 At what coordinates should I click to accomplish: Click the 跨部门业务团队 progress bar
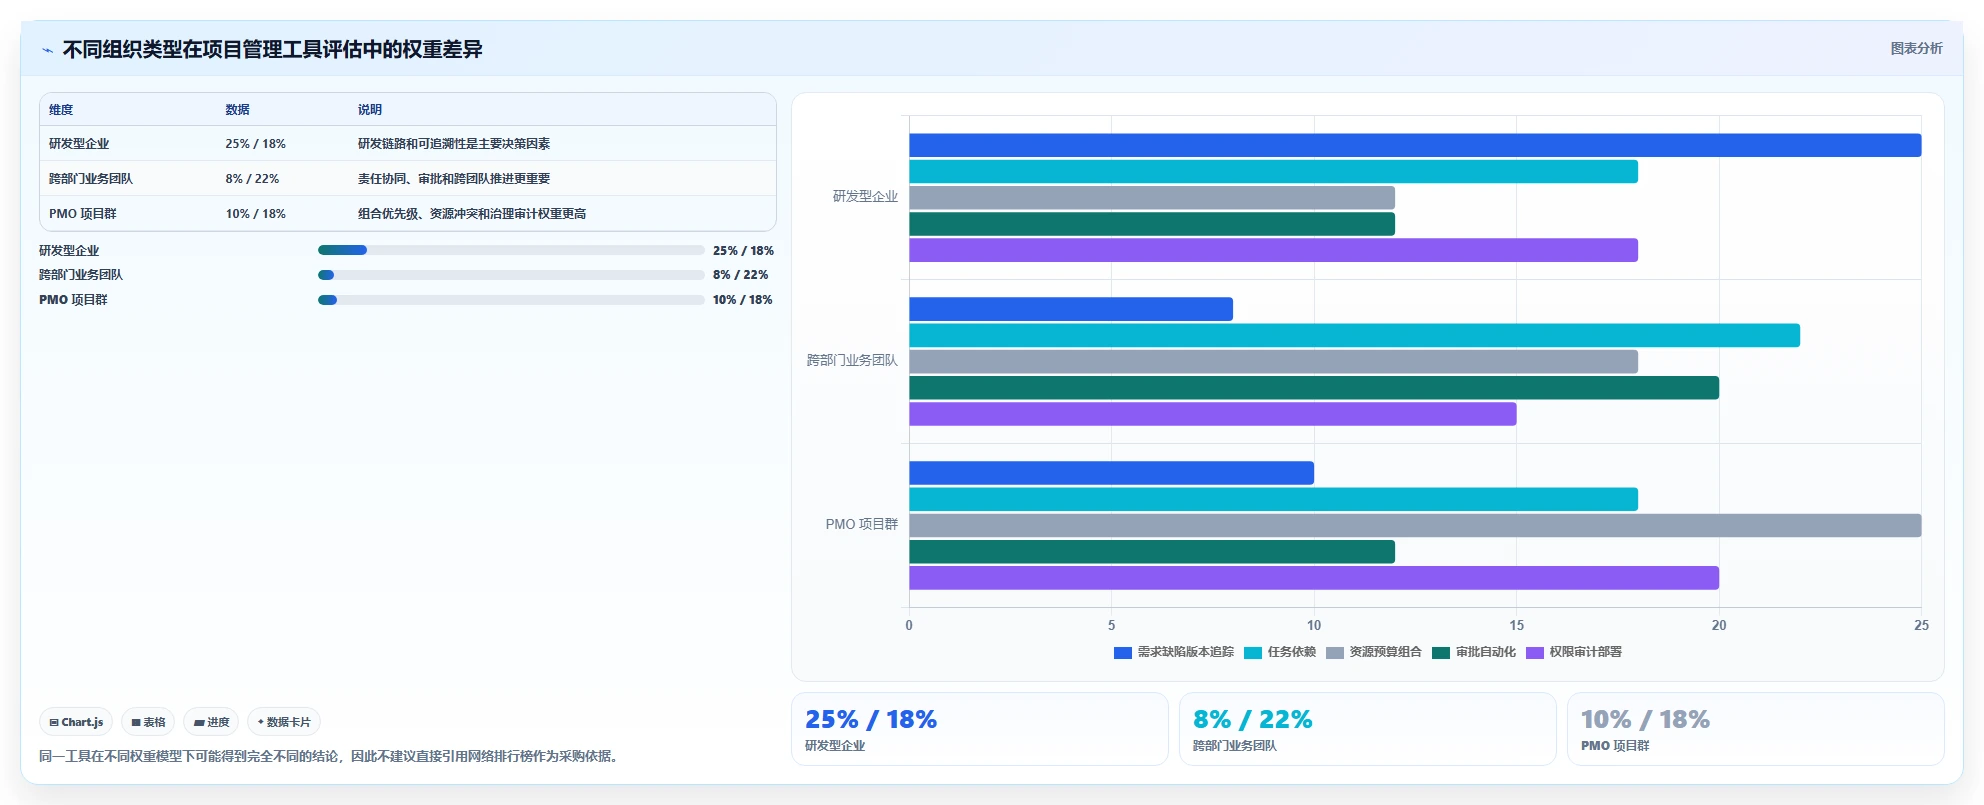point(511,275)
